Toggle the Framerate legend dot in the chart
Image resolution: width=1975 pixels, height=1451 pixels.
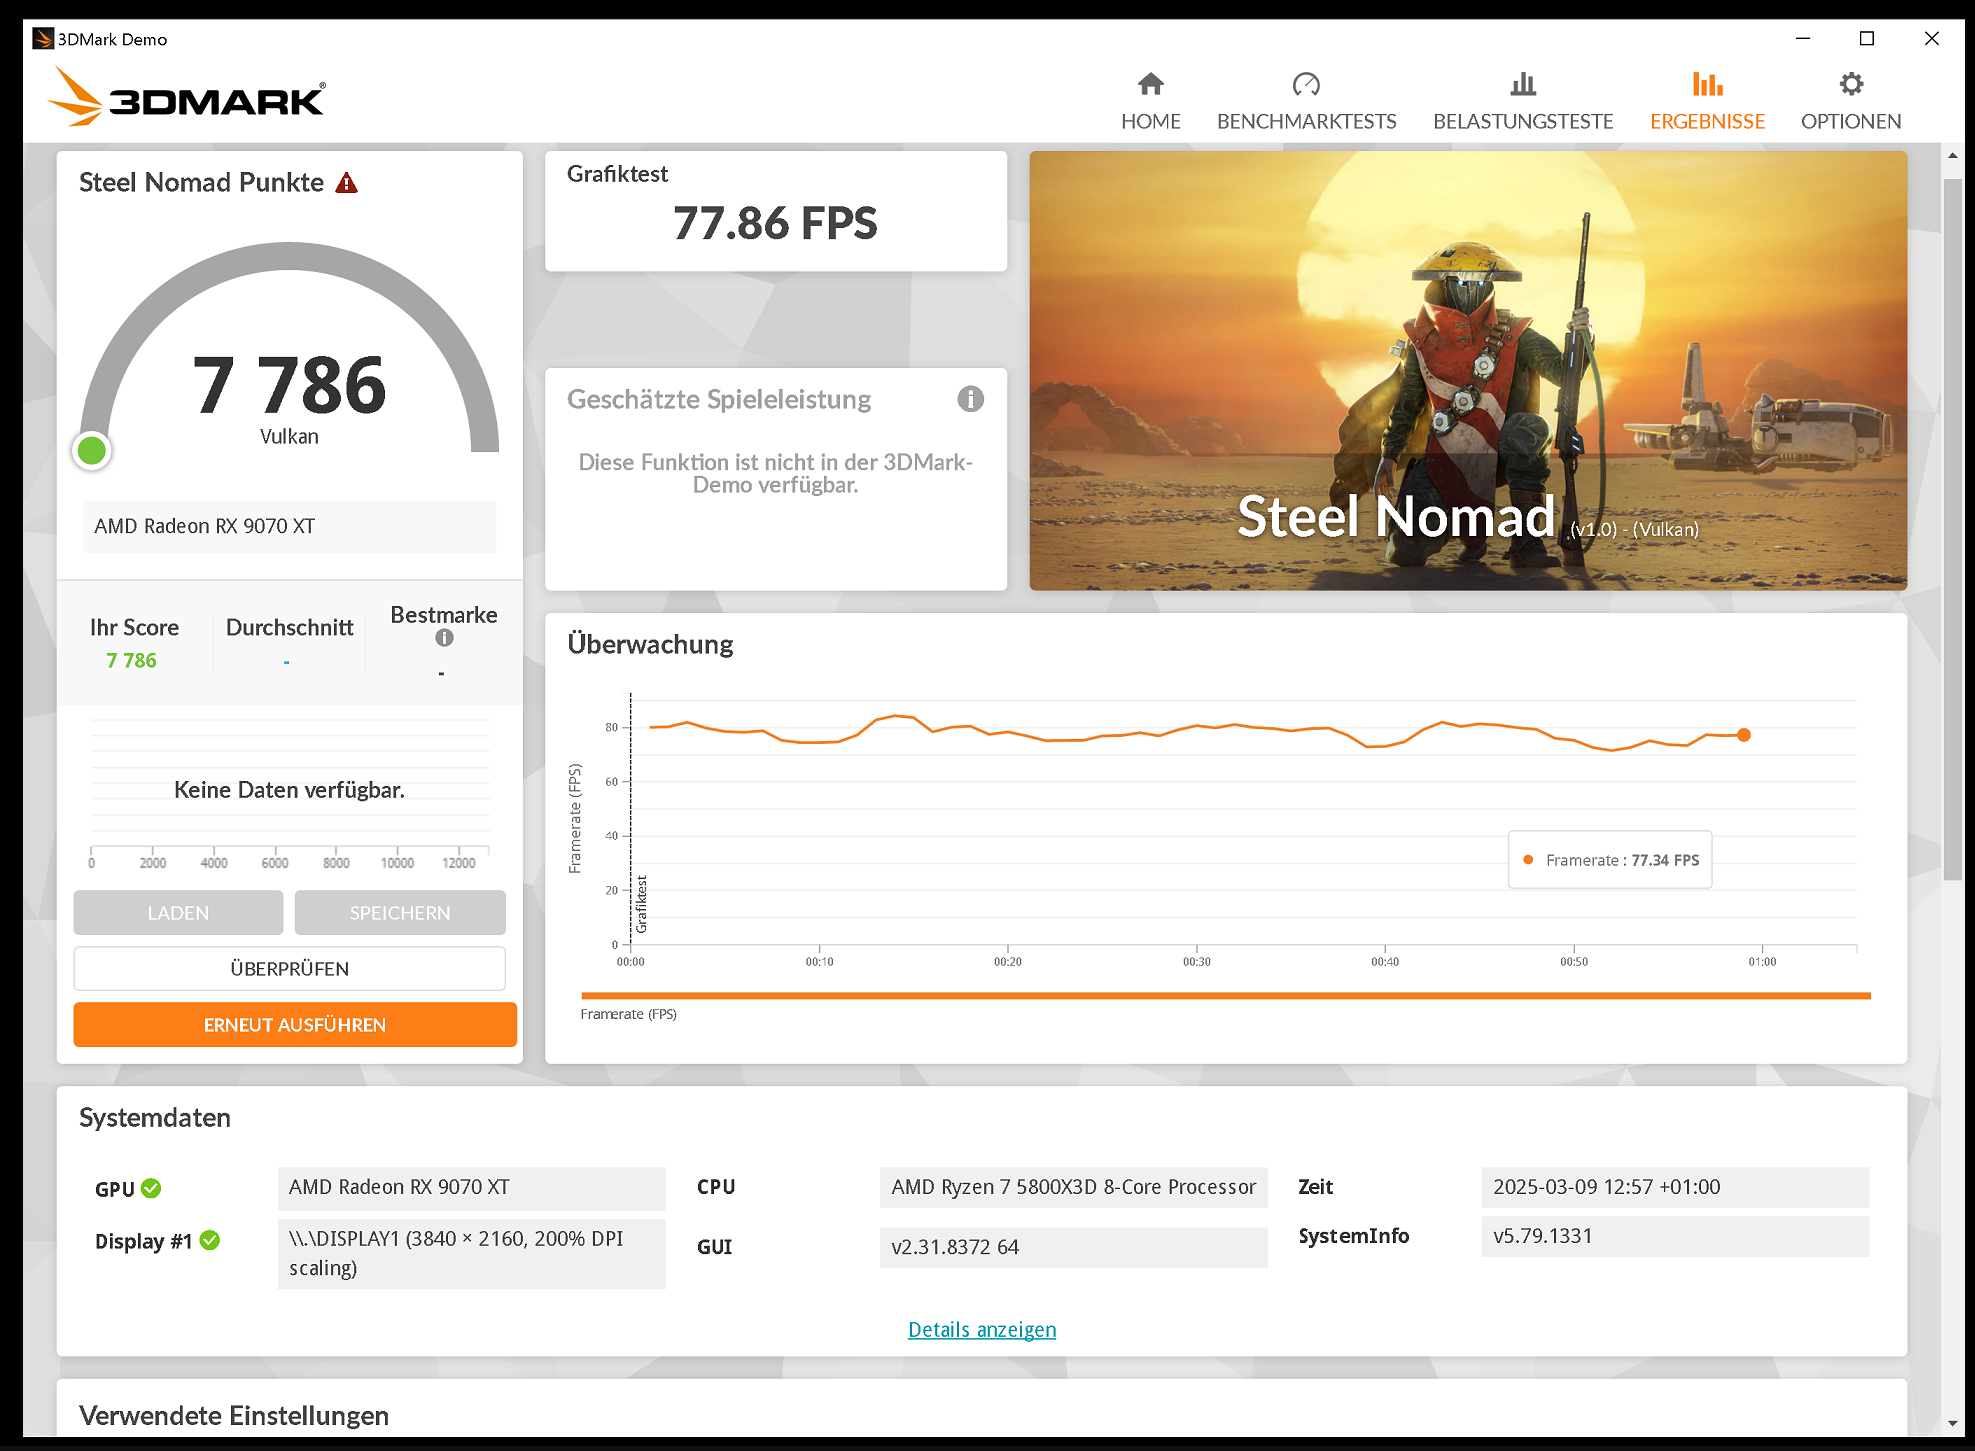[x=1527, y=859]
